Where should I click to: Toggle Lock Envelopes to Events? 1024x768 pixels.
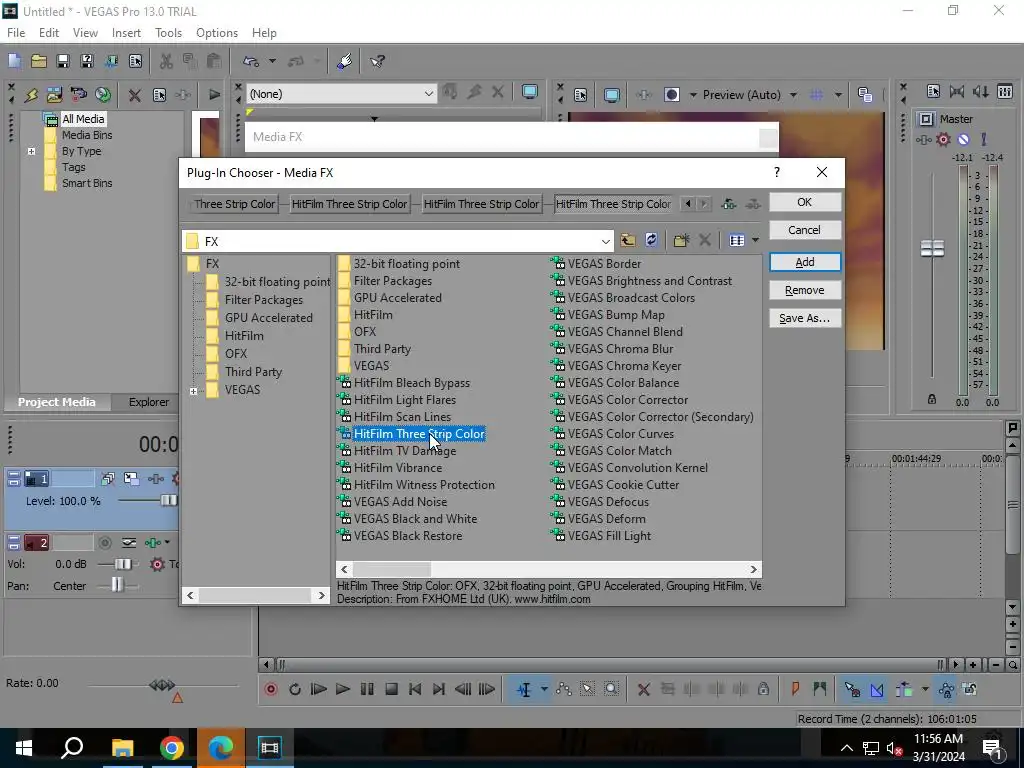point(946,689)
